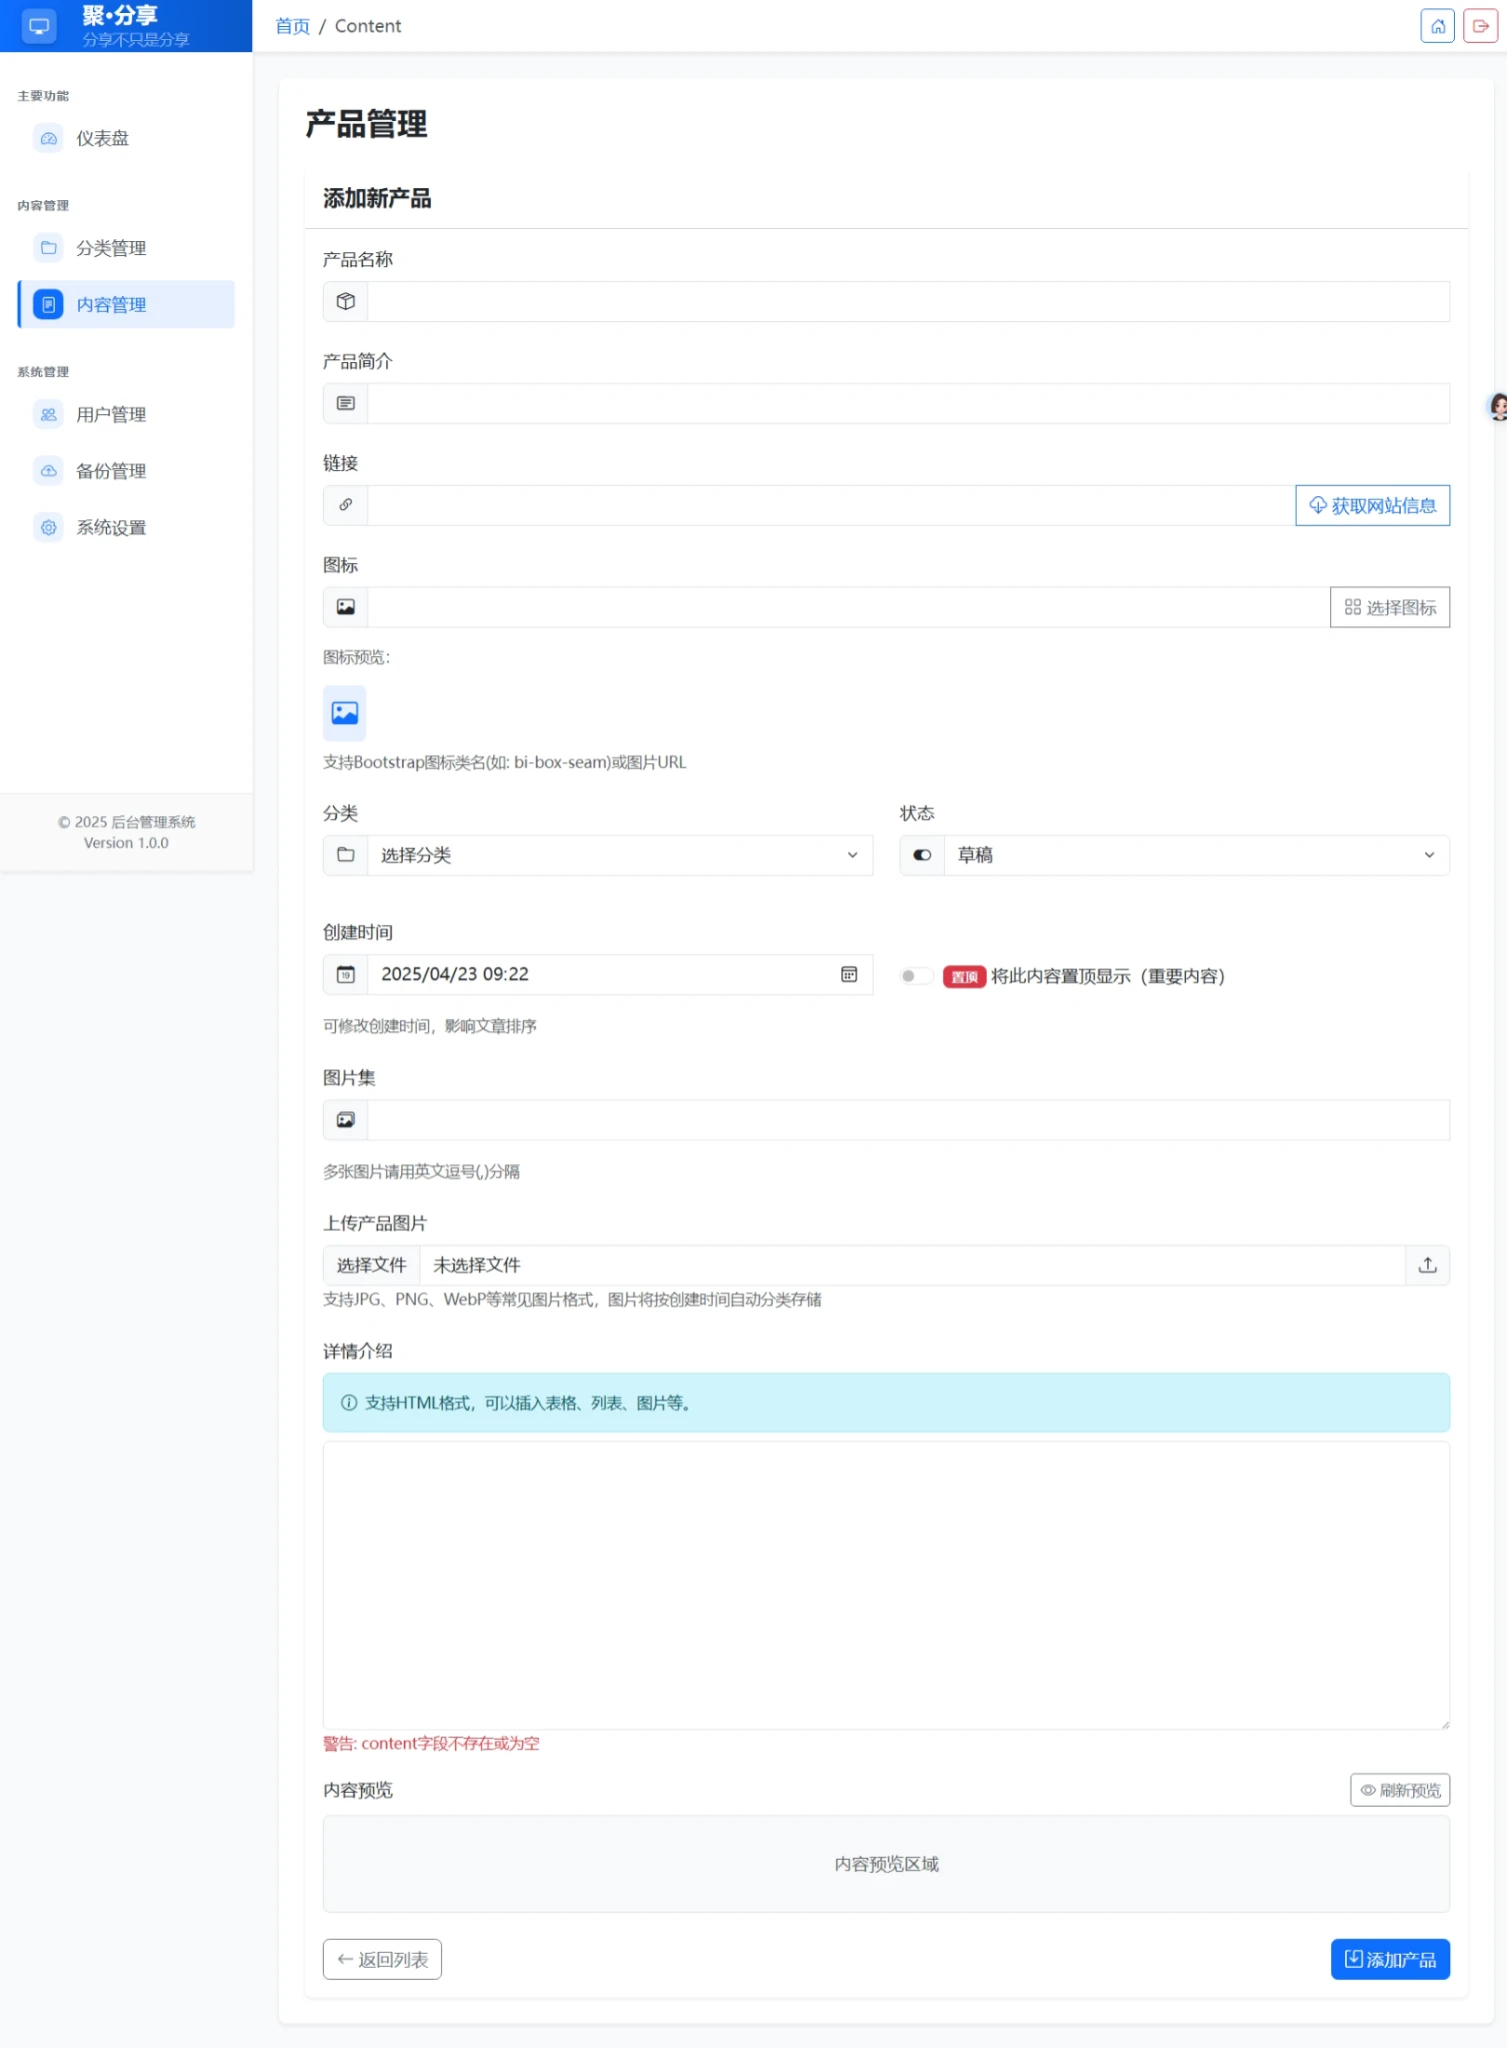
Task: Open 仪表盘 in the sidebar
Action: coord(103,139)
